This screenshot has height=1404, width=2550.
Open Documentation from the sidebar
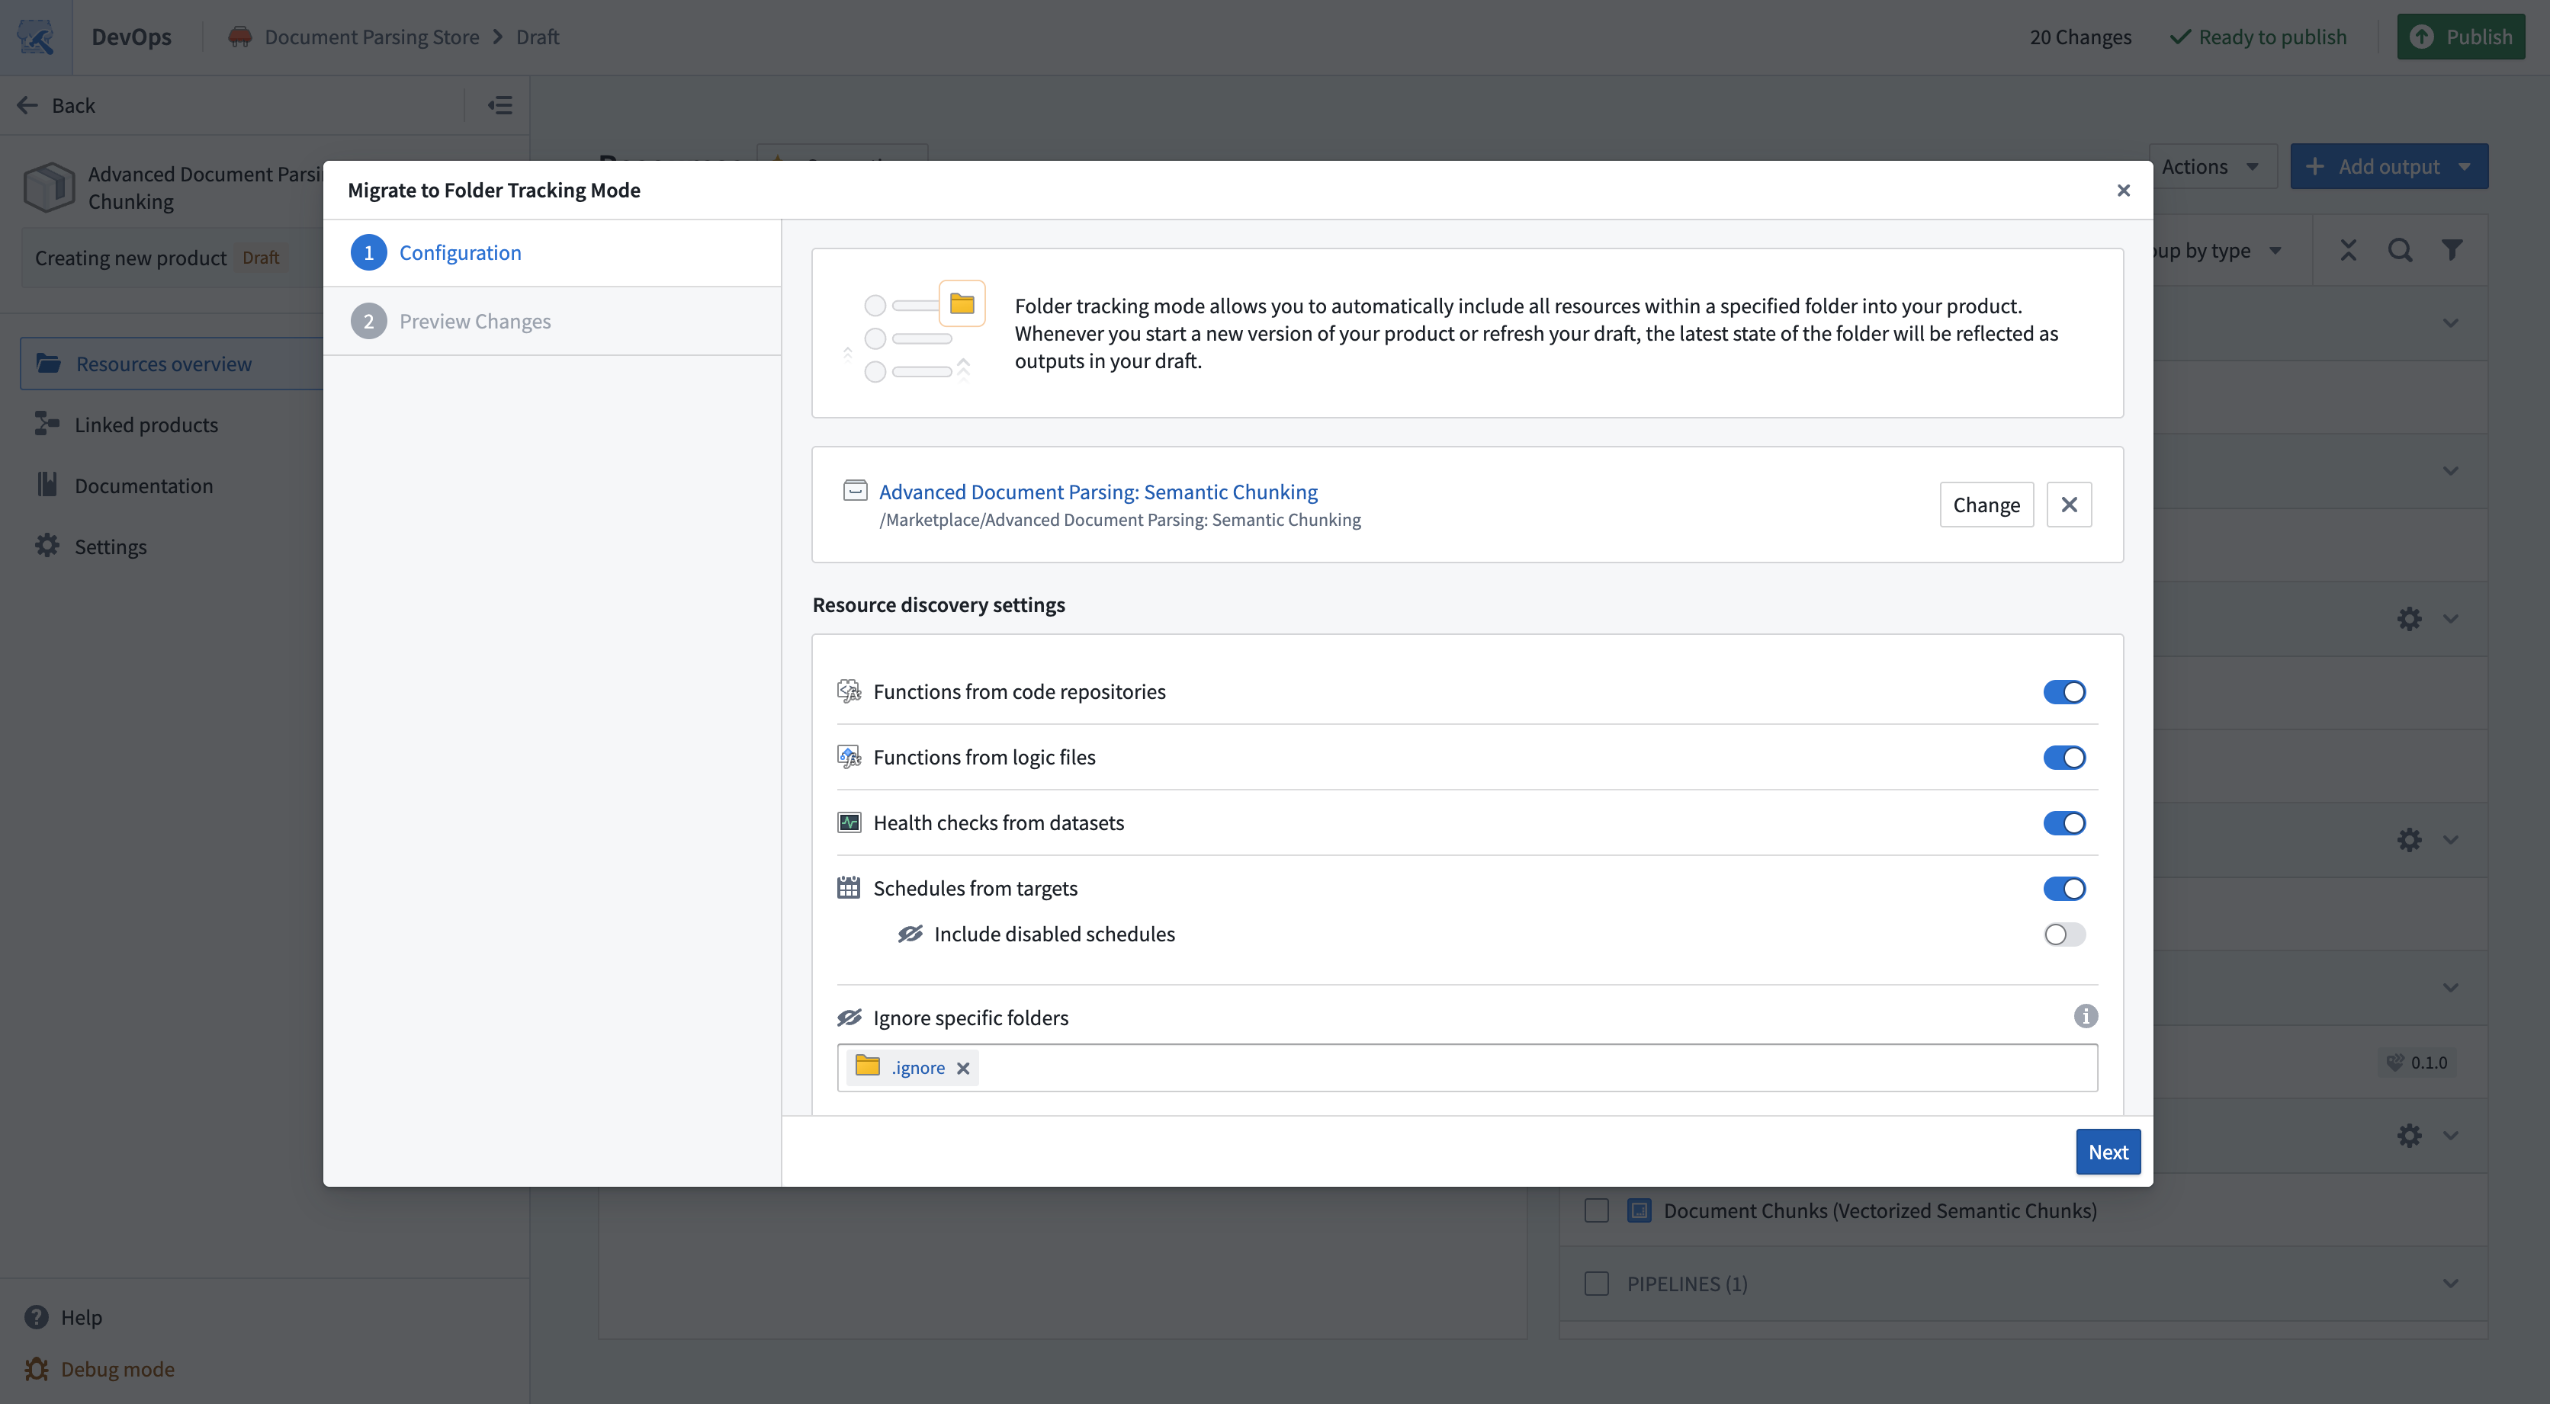click(x=142, y=485)
